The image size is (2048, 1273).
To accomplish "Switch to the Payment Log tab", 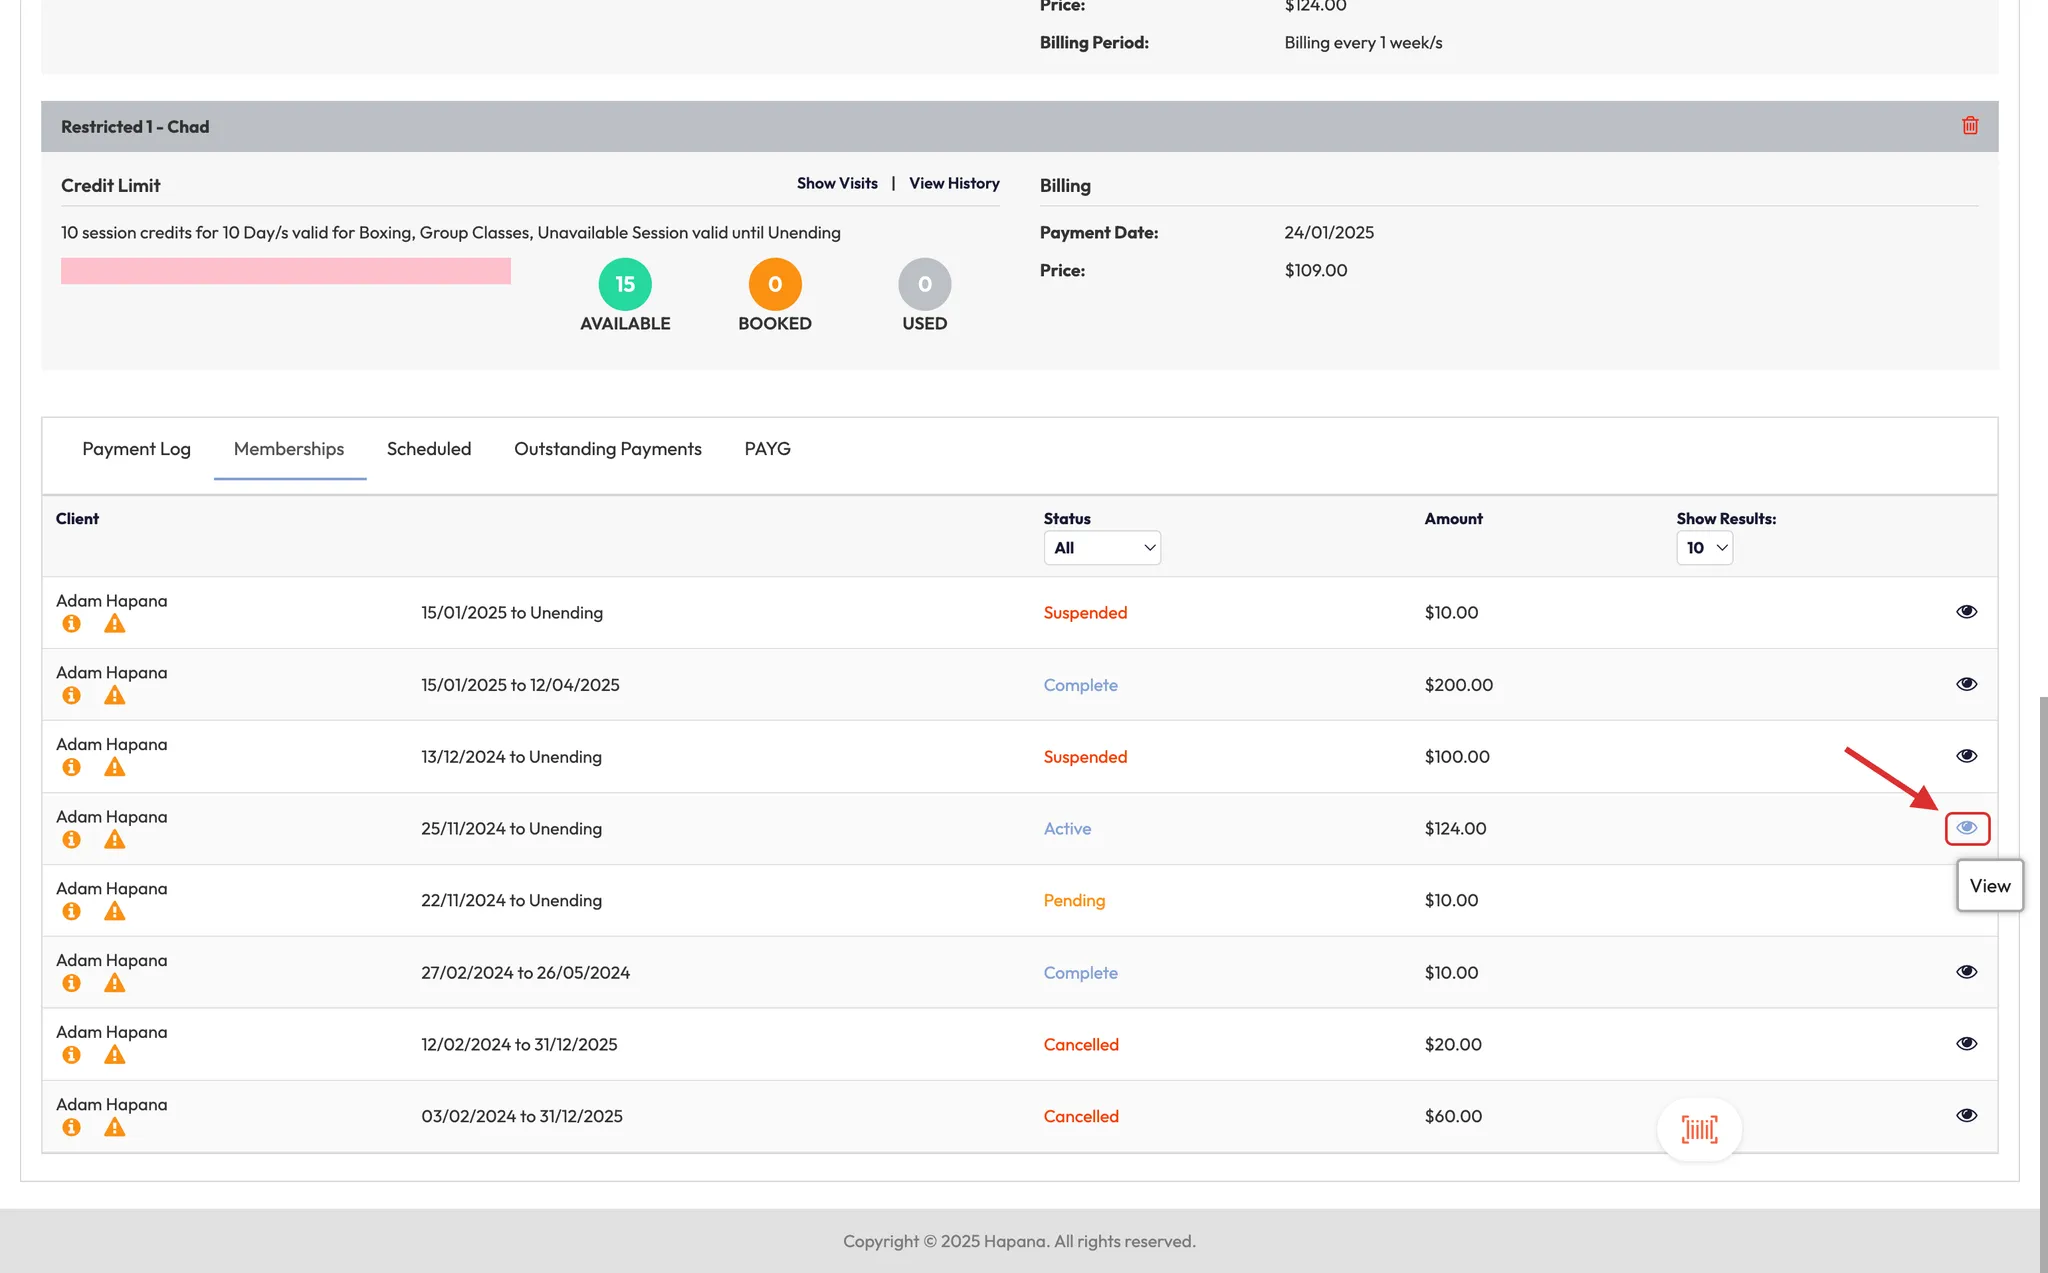I will 136,449.
